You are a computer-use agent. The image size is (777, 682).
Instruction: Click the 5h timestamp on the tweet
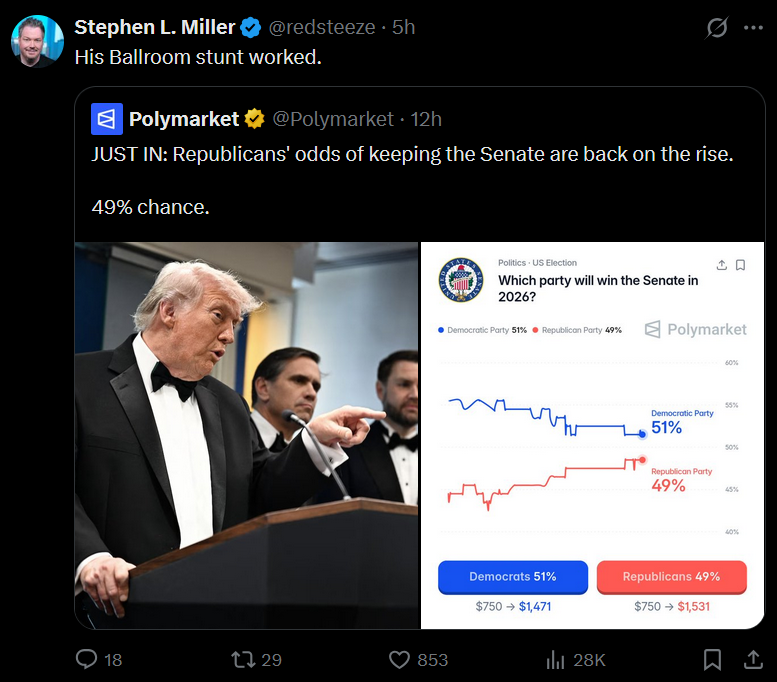pos(403,28)
